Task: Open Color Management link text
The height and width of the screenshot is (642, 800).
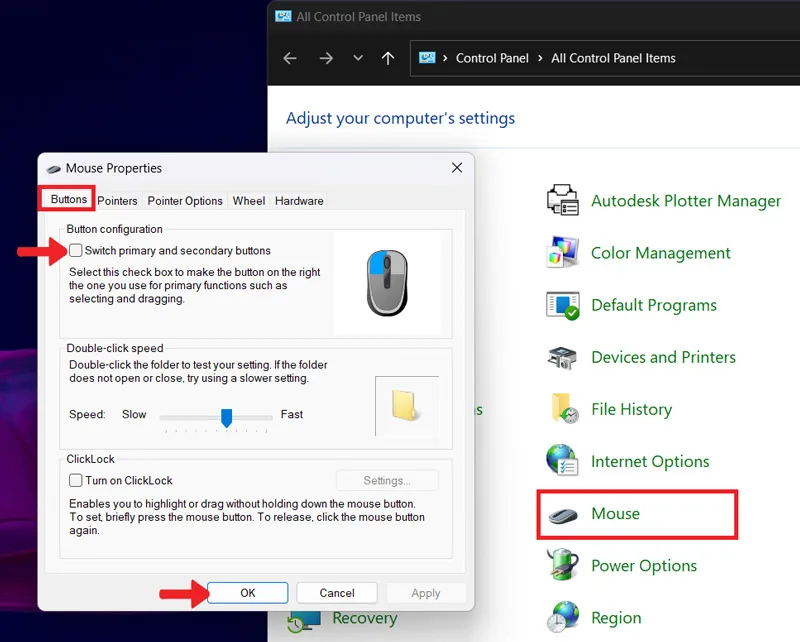Action: coord(661,253)
